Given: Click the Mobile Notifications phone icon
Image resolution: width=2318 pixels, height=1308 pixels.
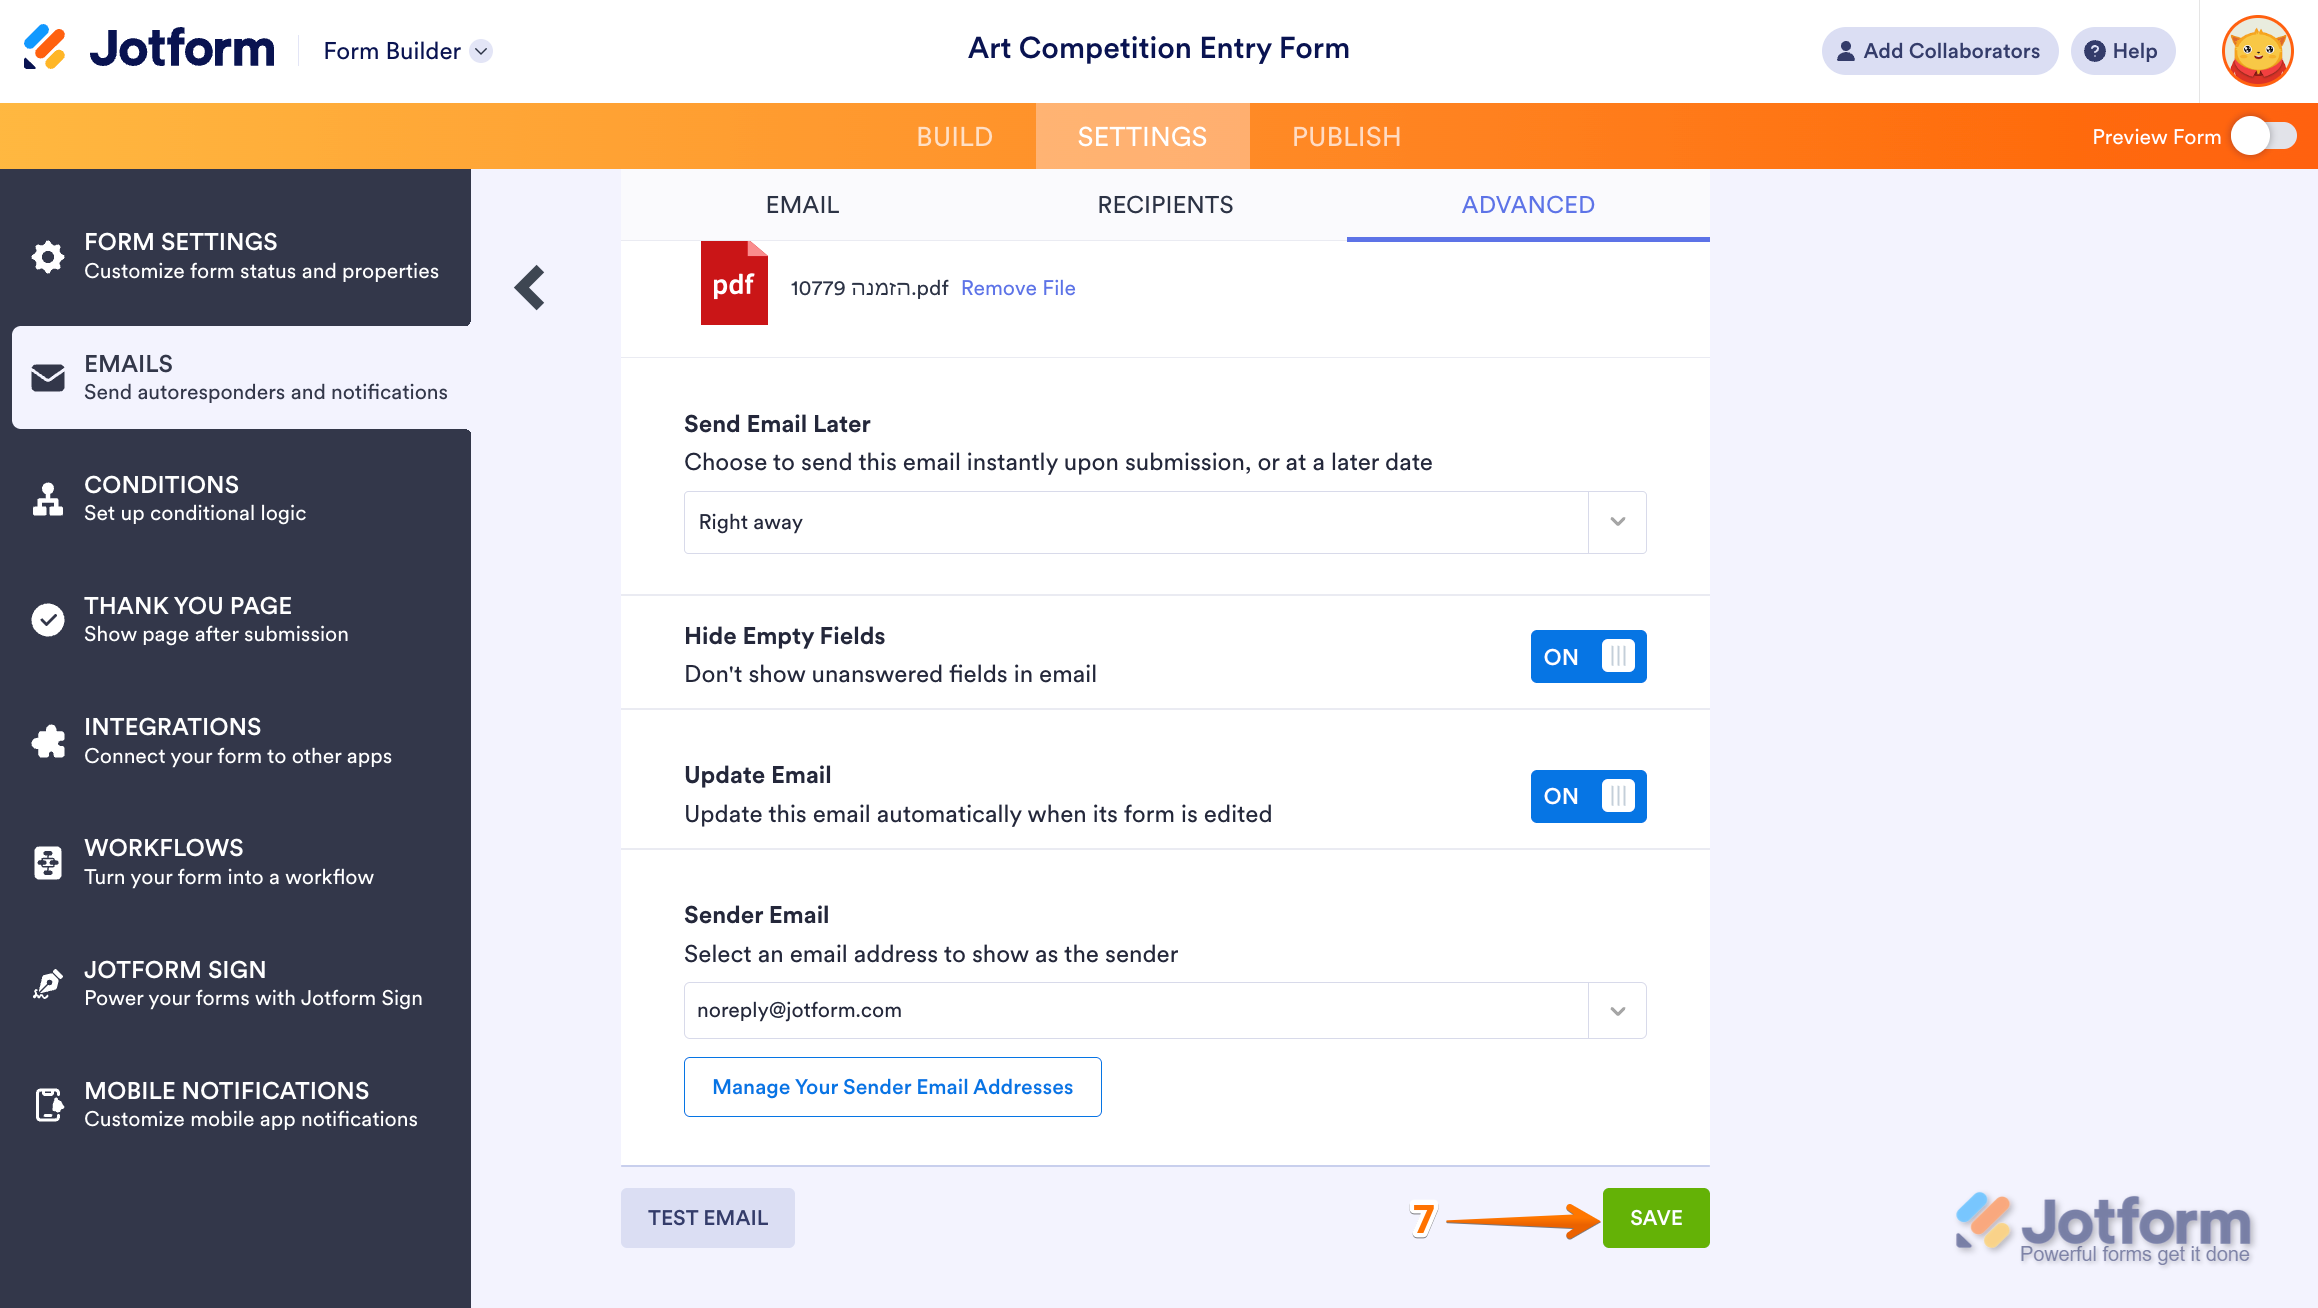Looking at the screenshot, I should (x=48, y=1105).
